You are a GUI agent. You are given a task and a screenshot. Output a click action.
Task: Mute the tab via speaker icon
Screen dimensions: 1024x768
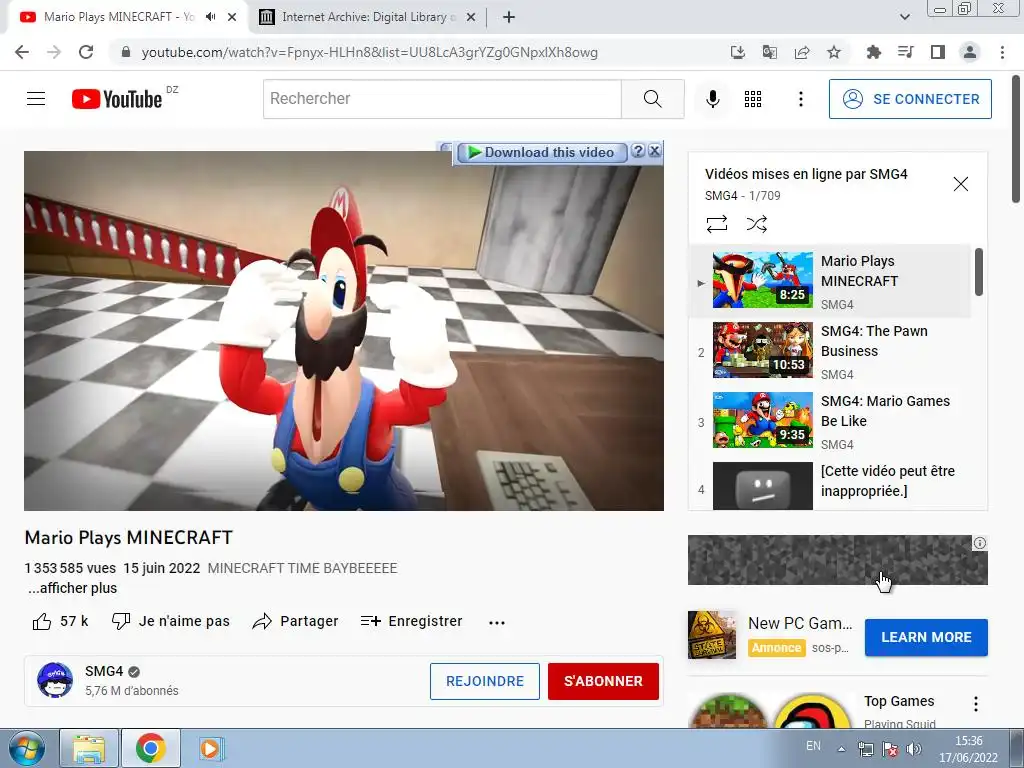pos(210,17)
